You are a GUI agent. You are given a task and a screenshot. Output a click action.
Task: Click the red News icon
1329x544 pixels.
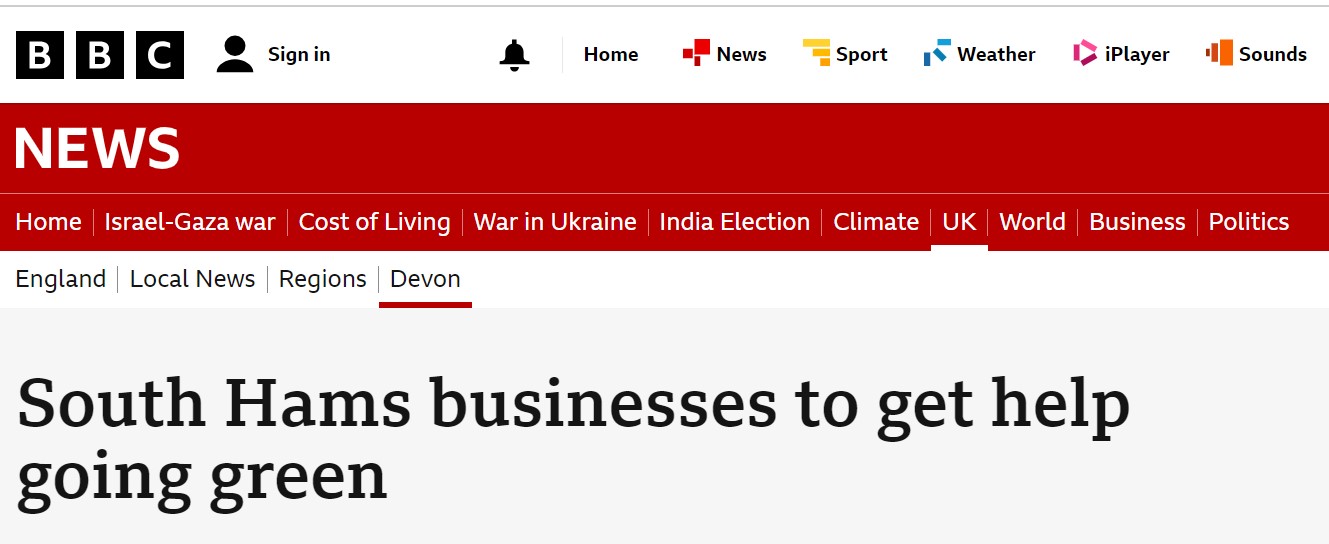(x=696, y=53)
